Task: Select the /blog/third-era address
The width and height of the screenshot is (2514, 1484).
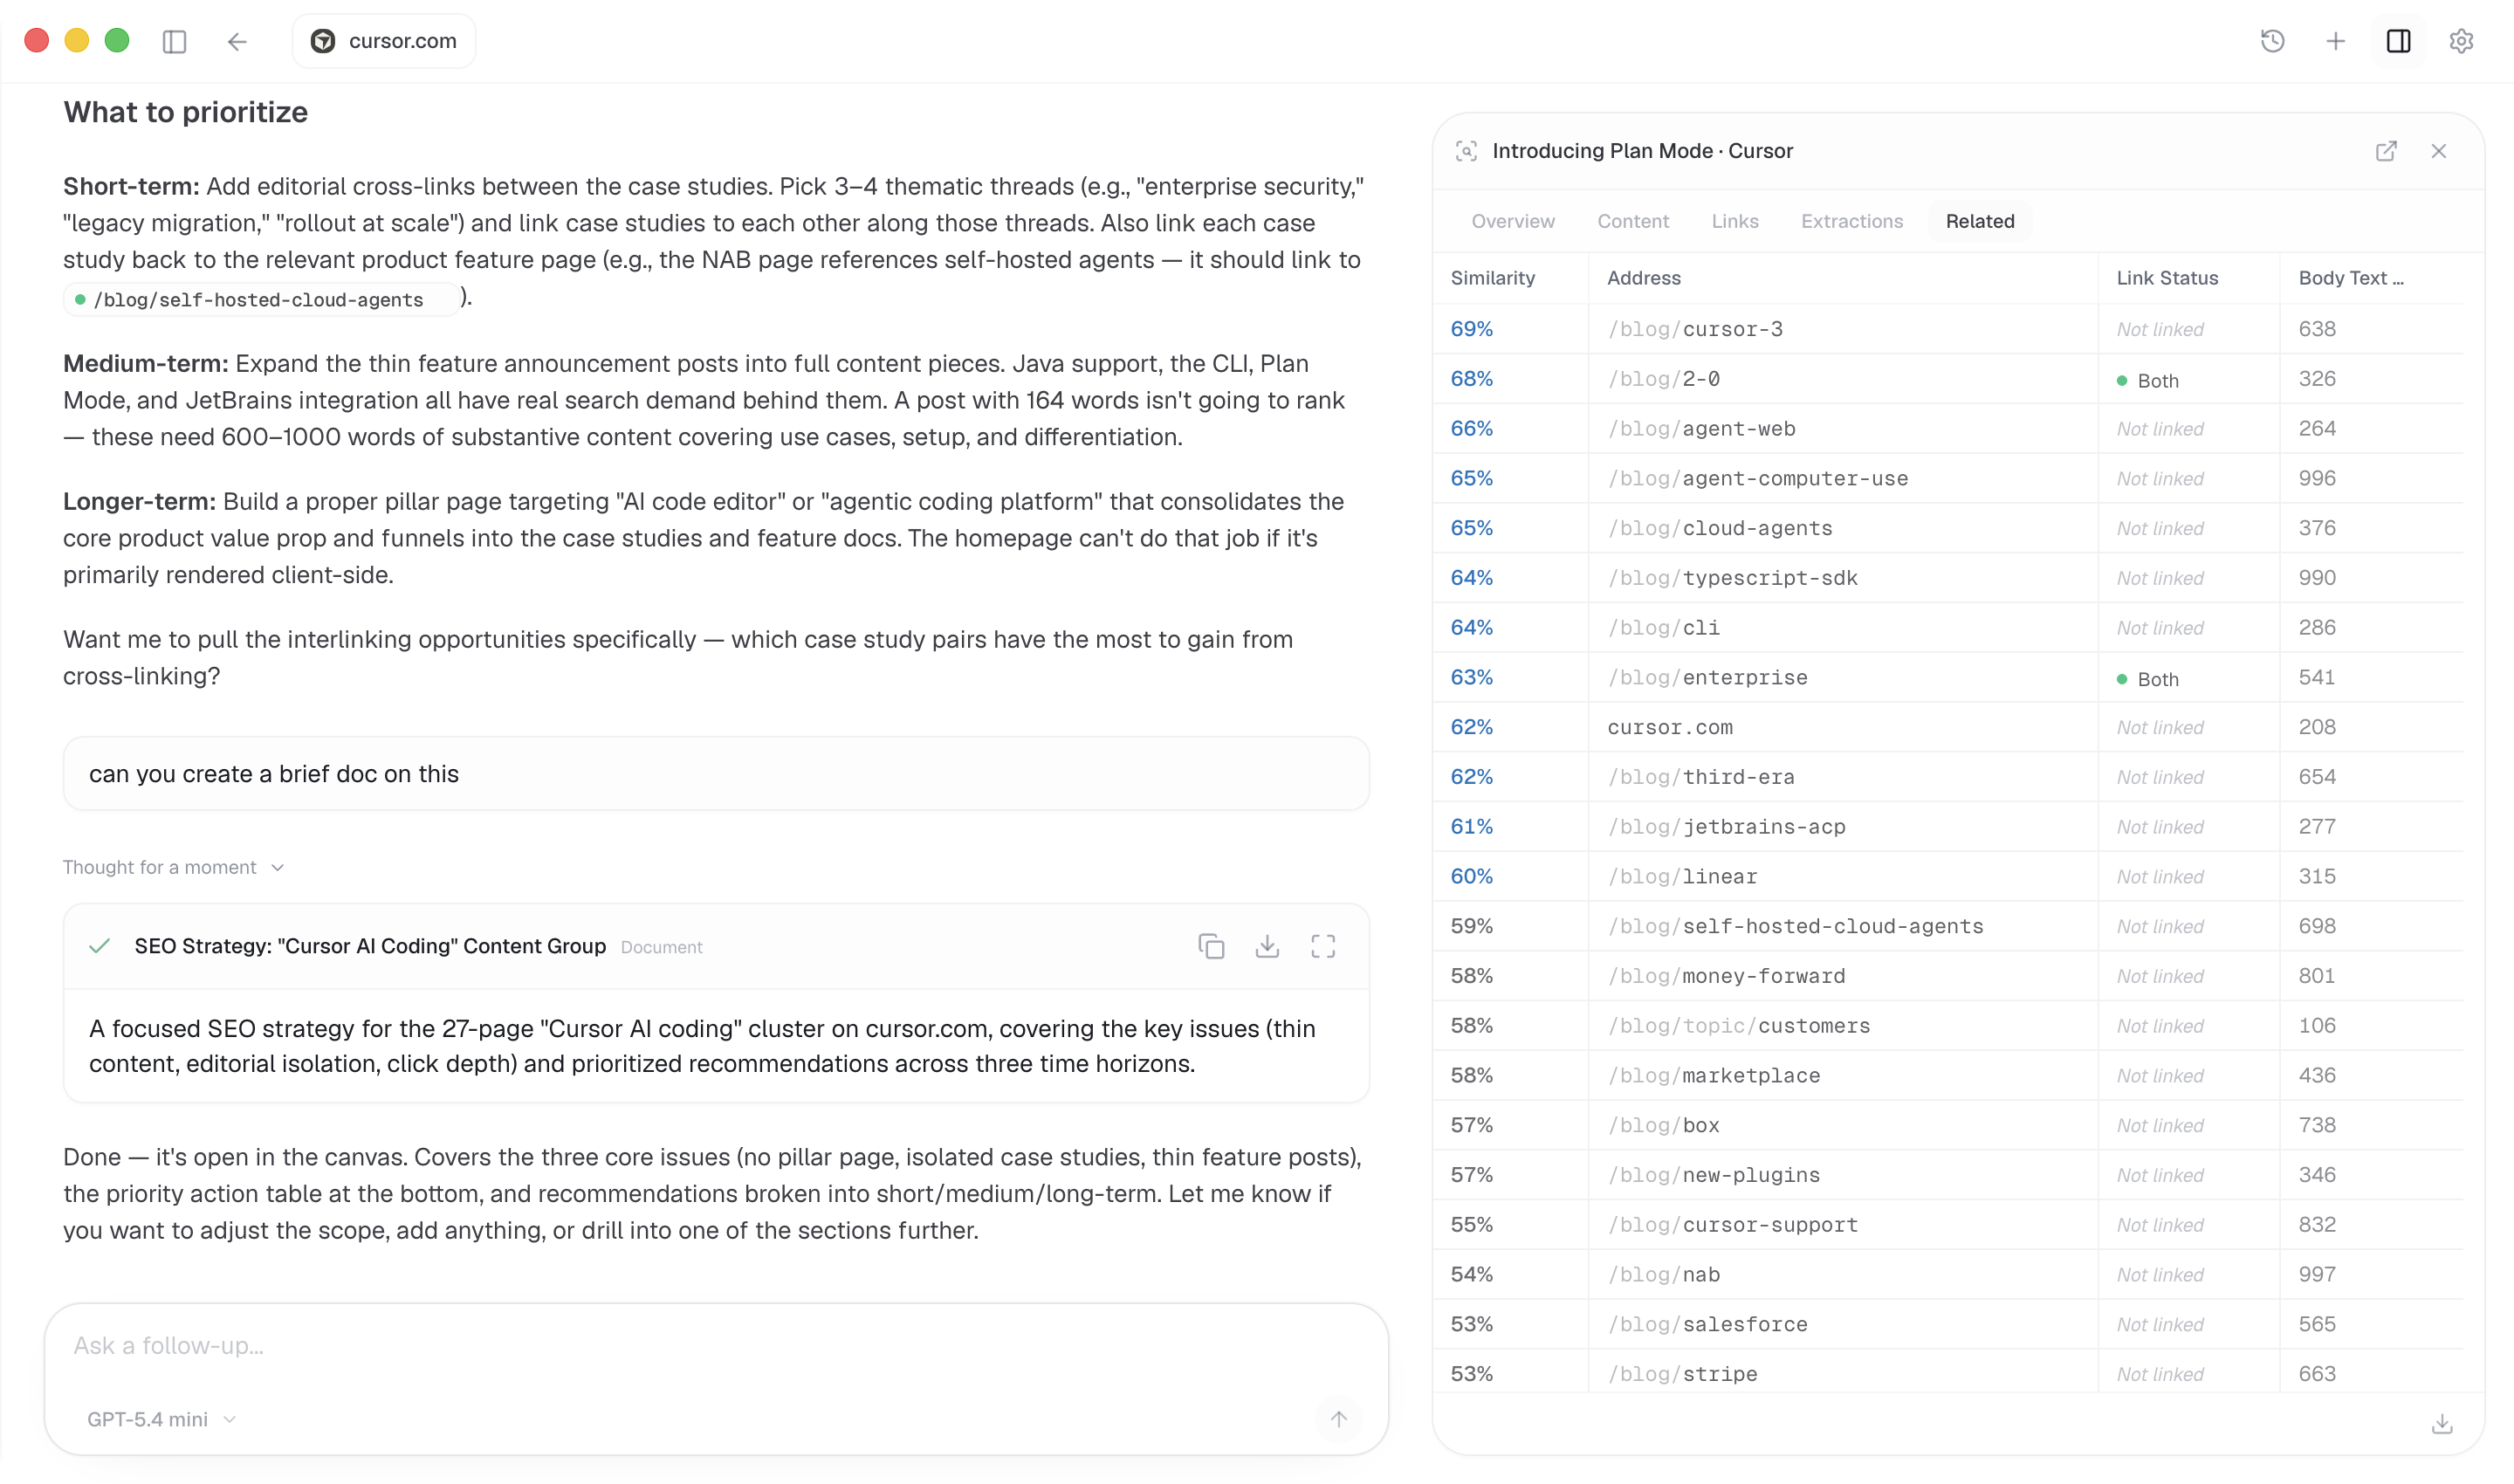Action: (1701, 777)
